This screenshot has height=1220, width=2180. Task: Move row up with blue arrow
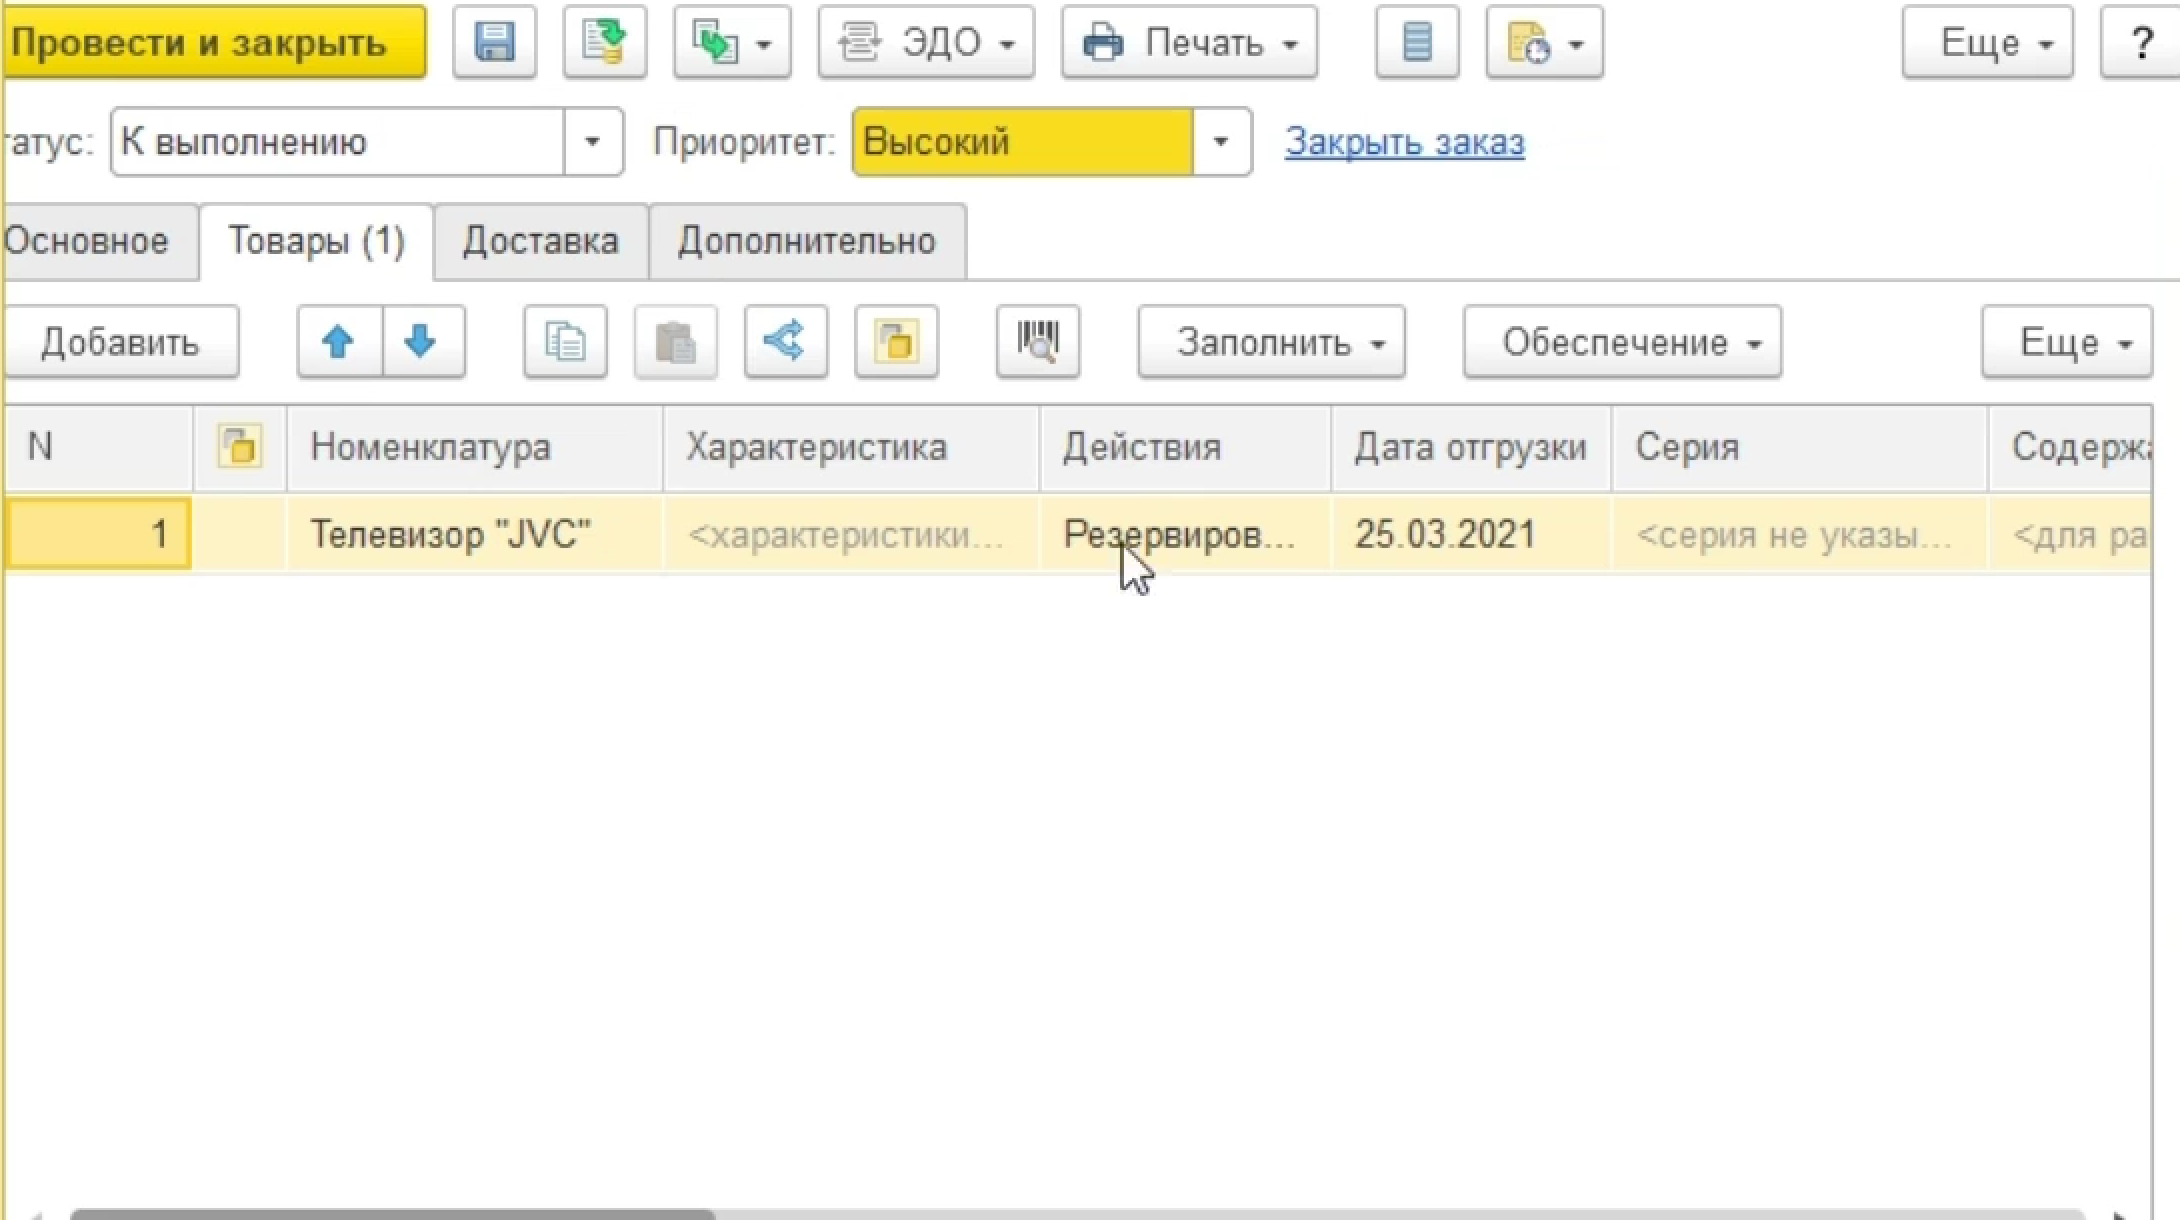click(x=339, y=342)
